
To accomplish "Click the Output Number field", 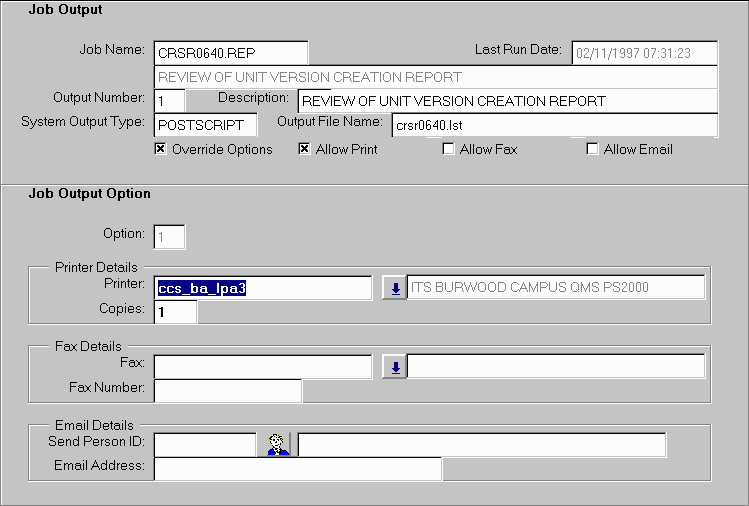I will [x=169, y=100].
